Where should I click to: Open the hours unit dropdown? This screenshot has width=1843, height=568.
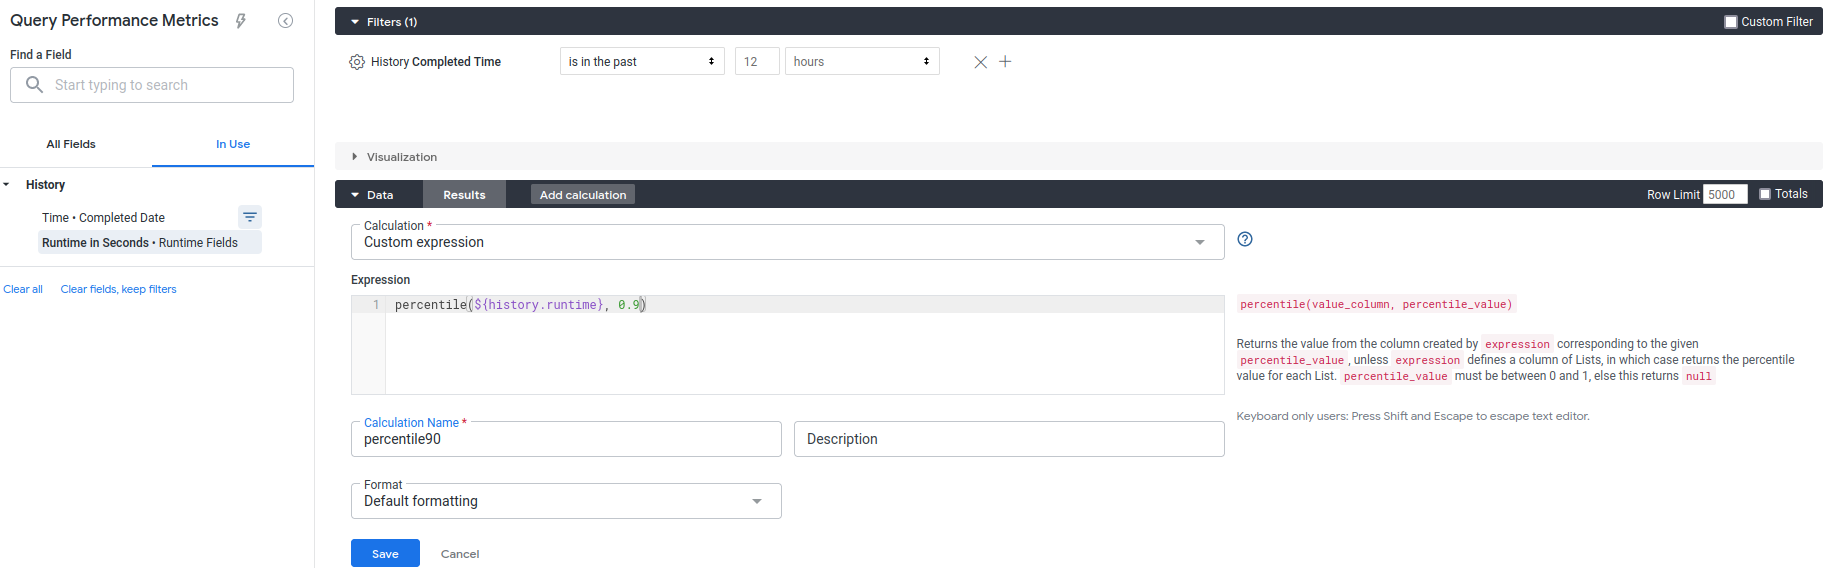click(x=862, y=62)
